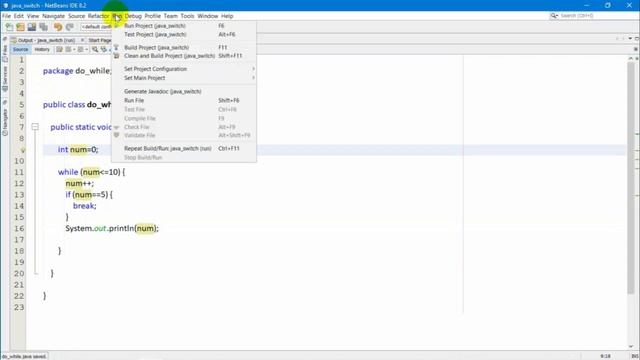640x360 pixels.
Task: Maximize the editor window with the tab-bar icon
Action: point(637,38)
